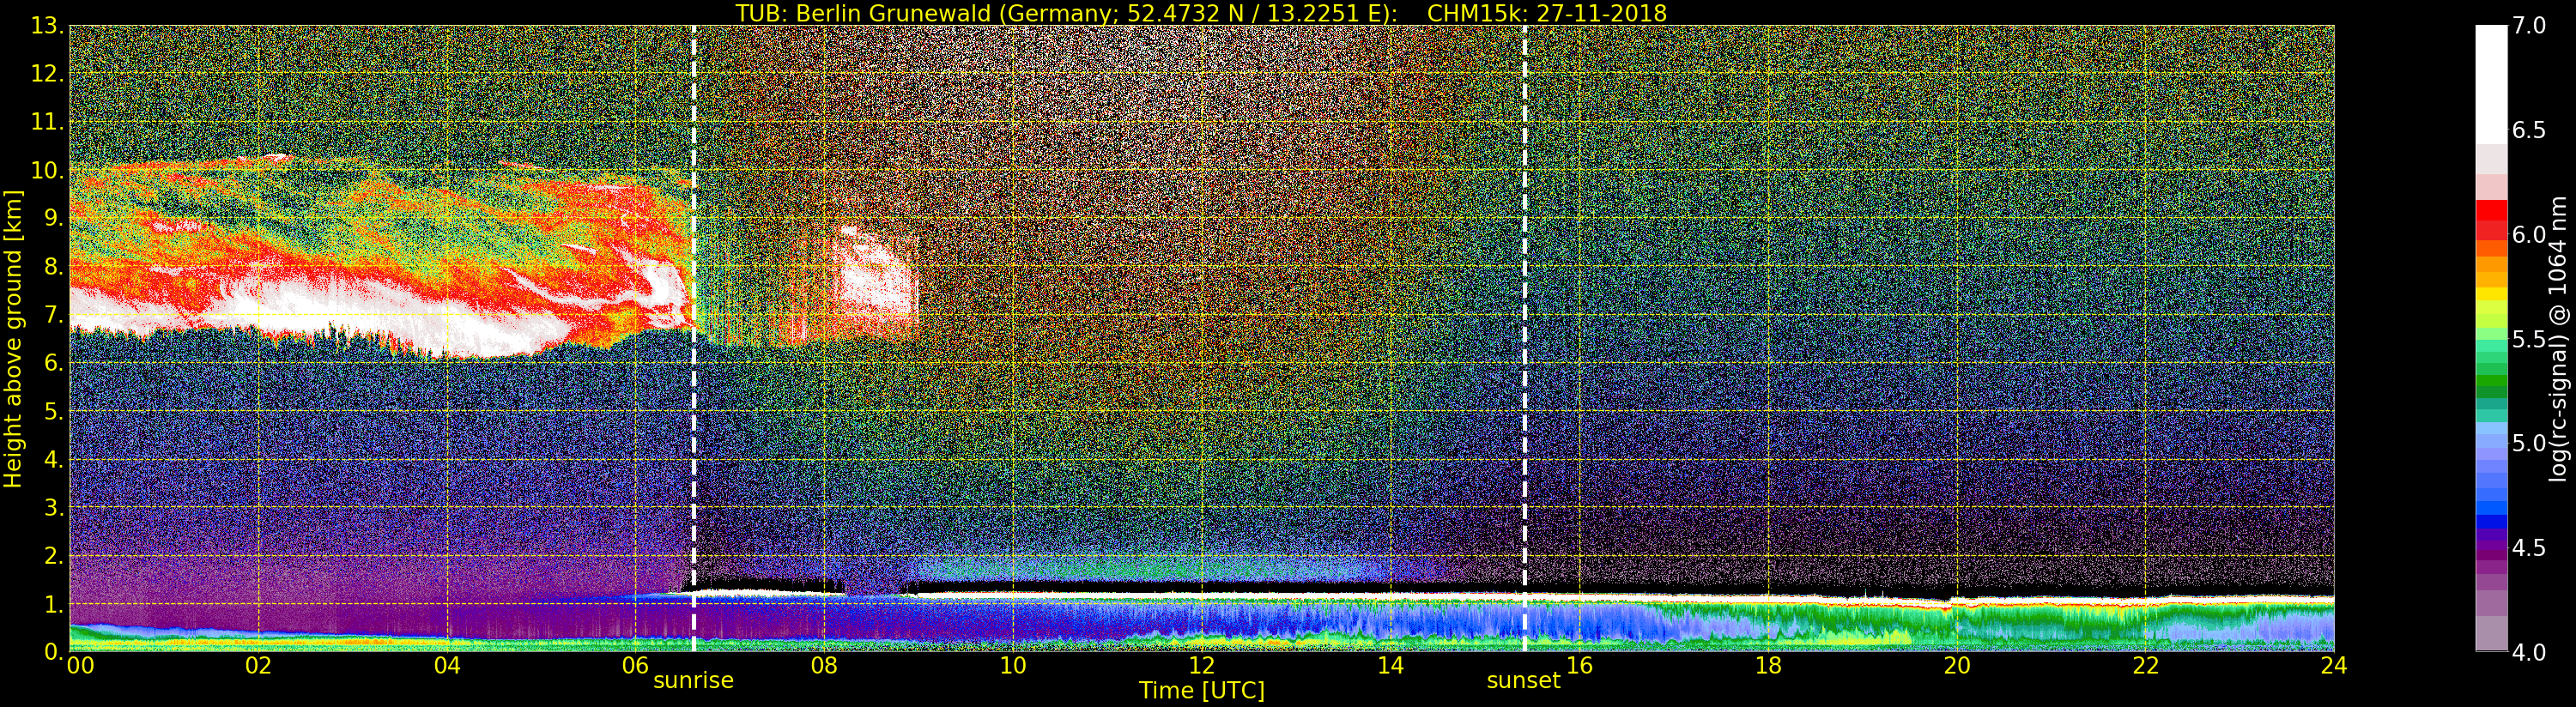Click the 12 hour tick on time axis
The image size is (2576, 707).
(x=1201, y=666)
